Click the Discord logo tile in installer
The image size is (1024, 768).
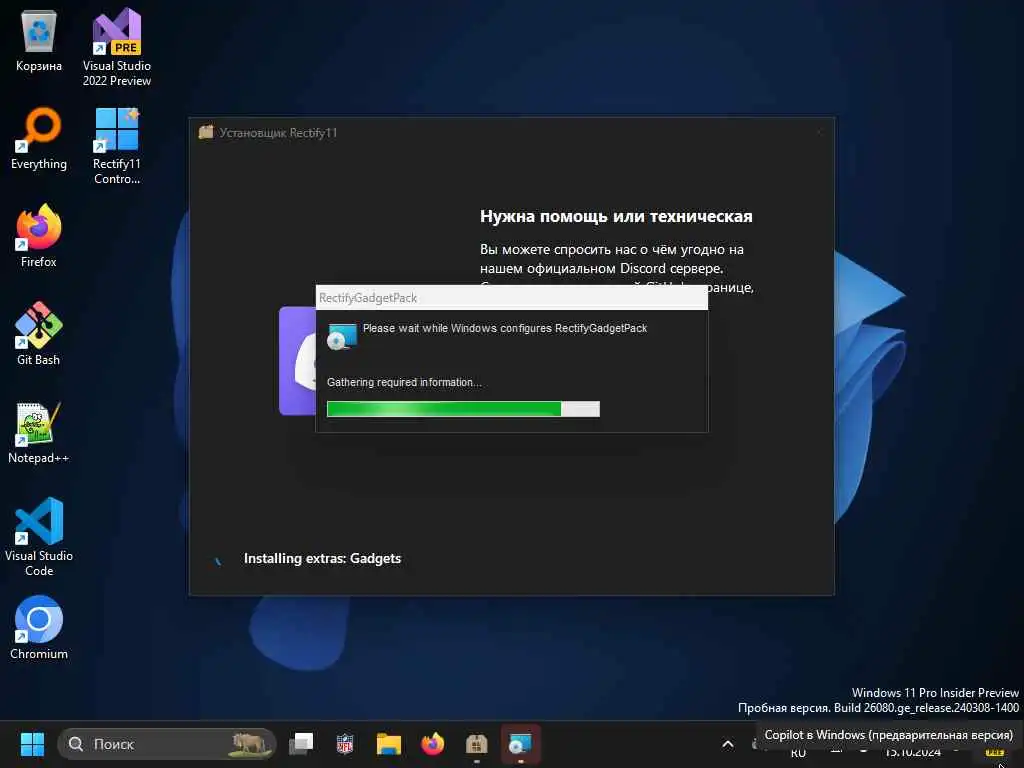[298, 360]
